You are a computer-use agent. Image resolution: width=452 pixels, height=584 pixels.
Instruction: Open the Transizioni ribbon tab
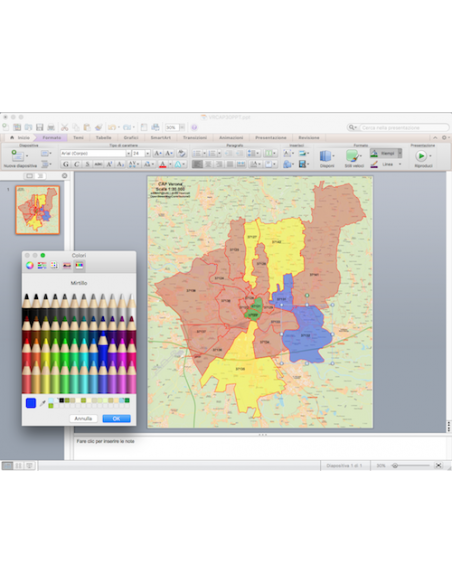tap(195, 137)
